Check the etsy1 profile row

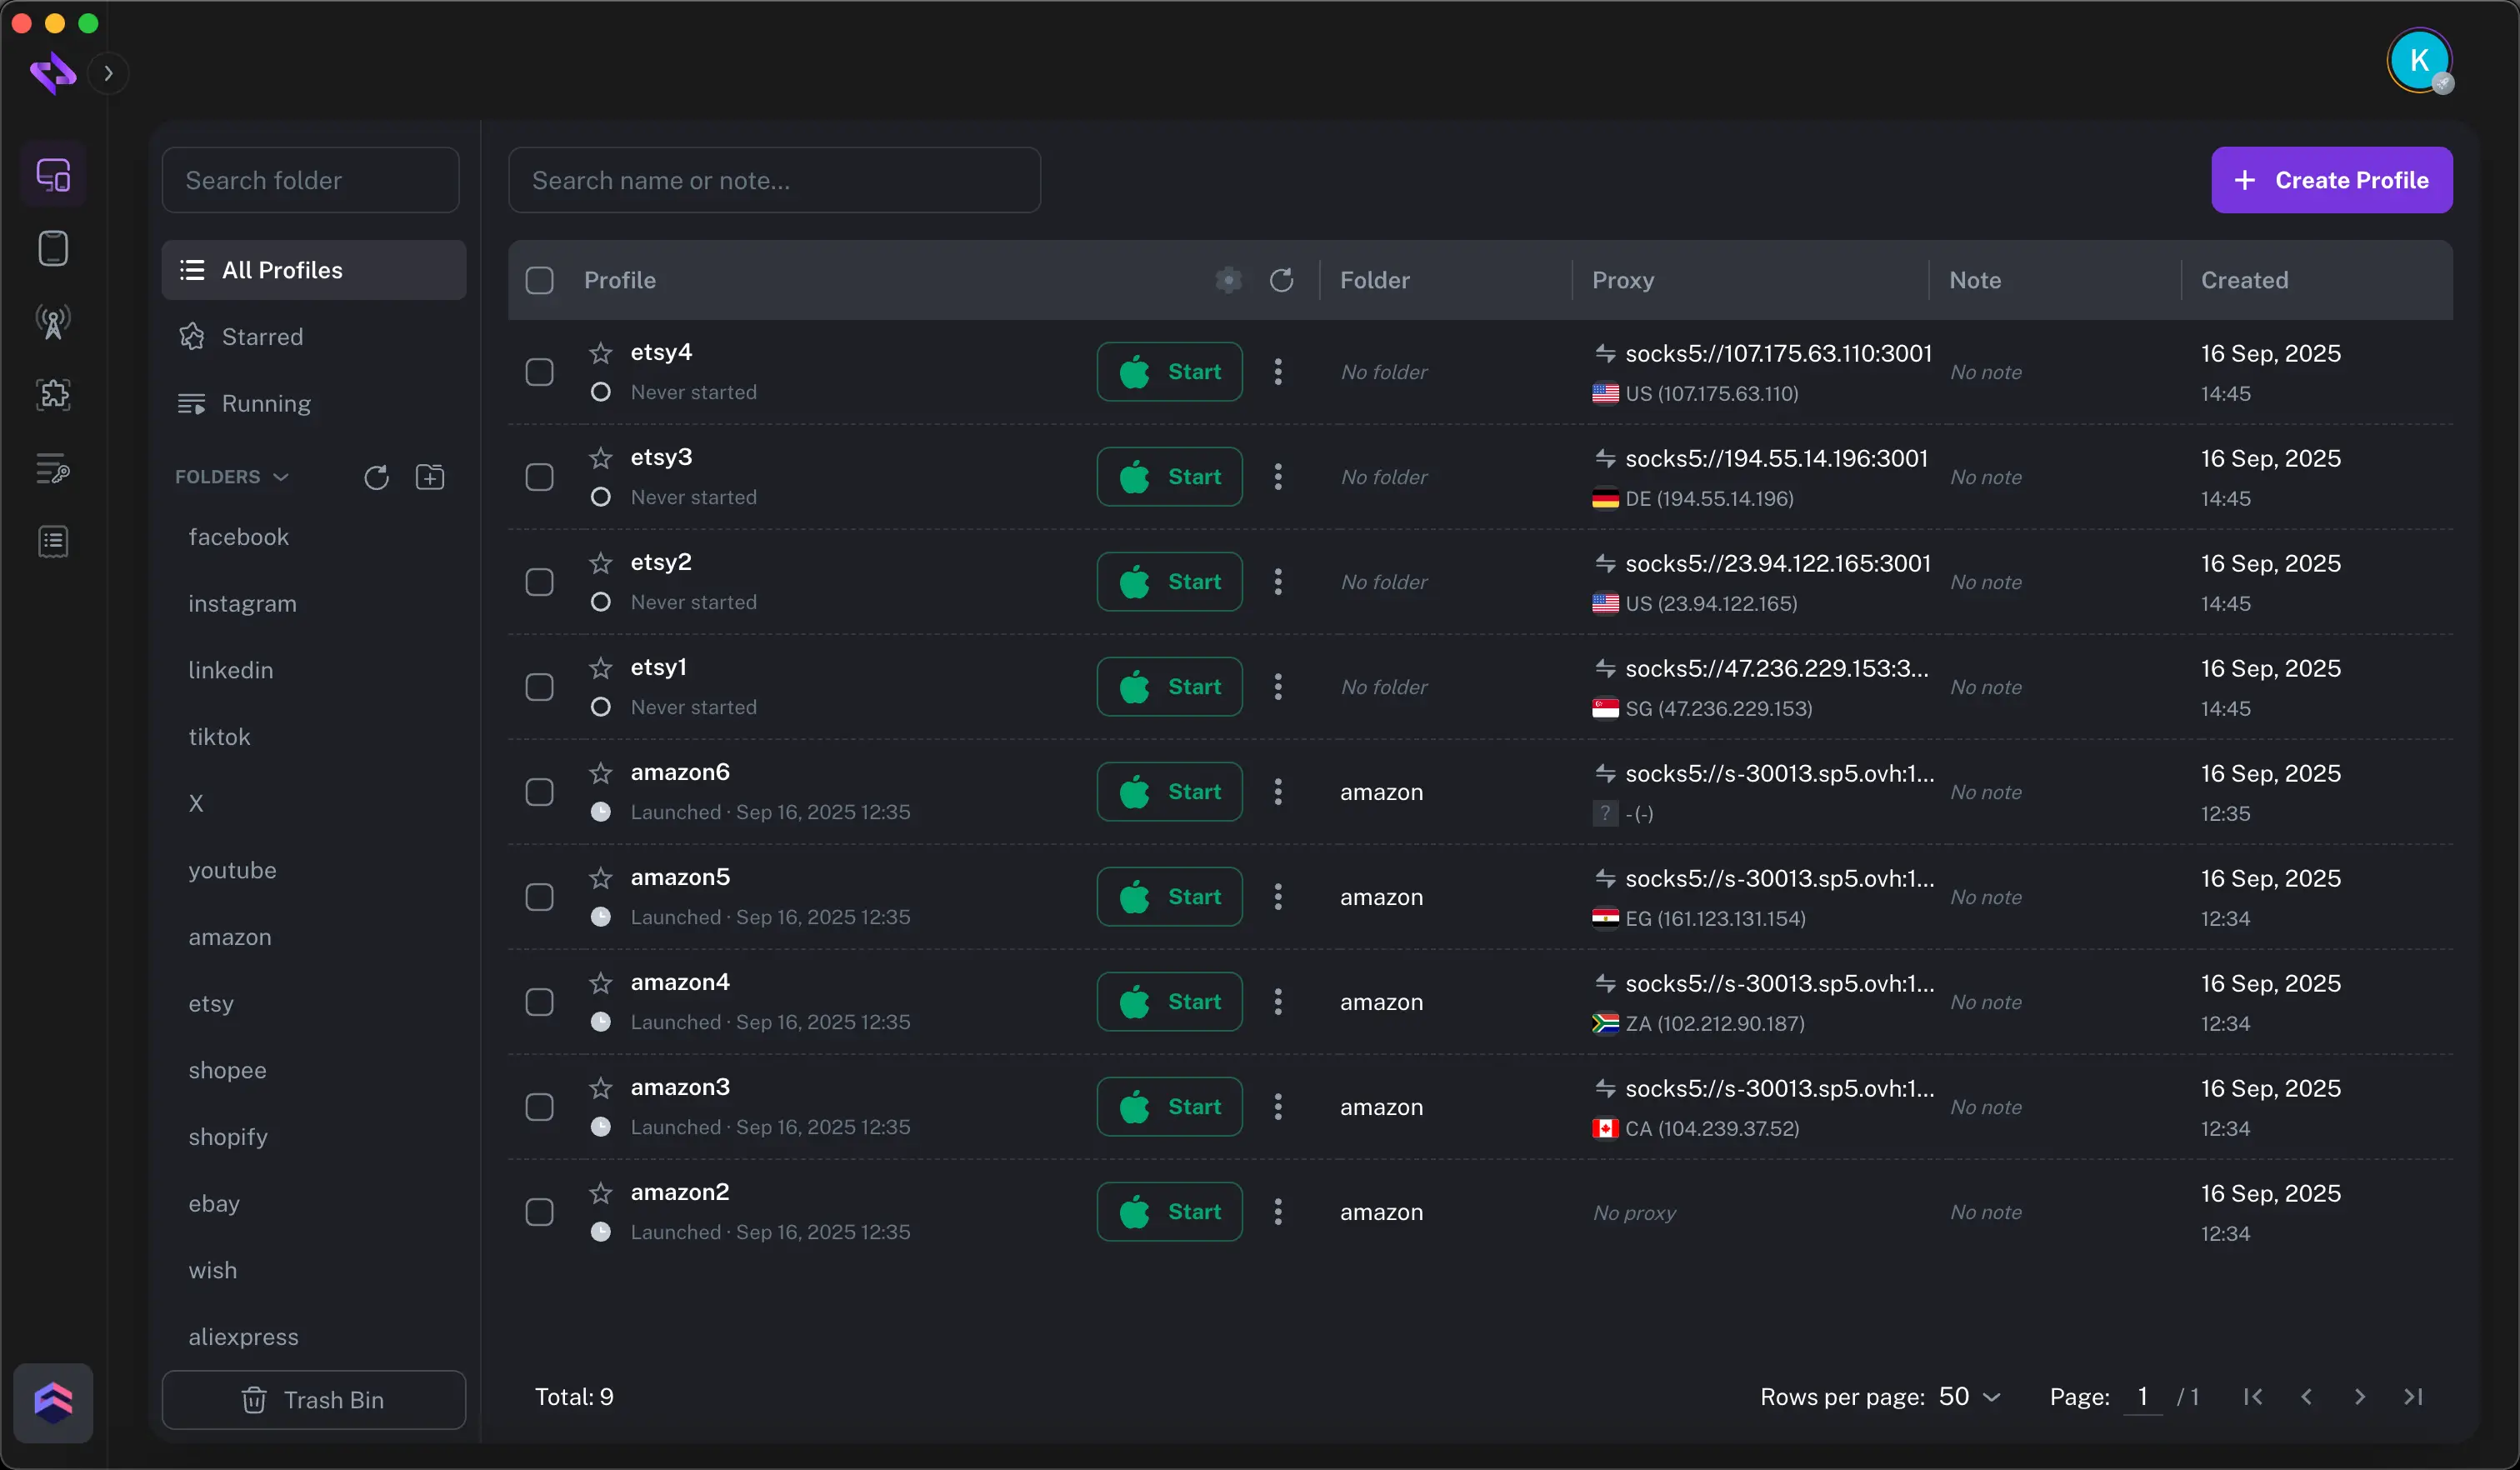tap(539, 687)
